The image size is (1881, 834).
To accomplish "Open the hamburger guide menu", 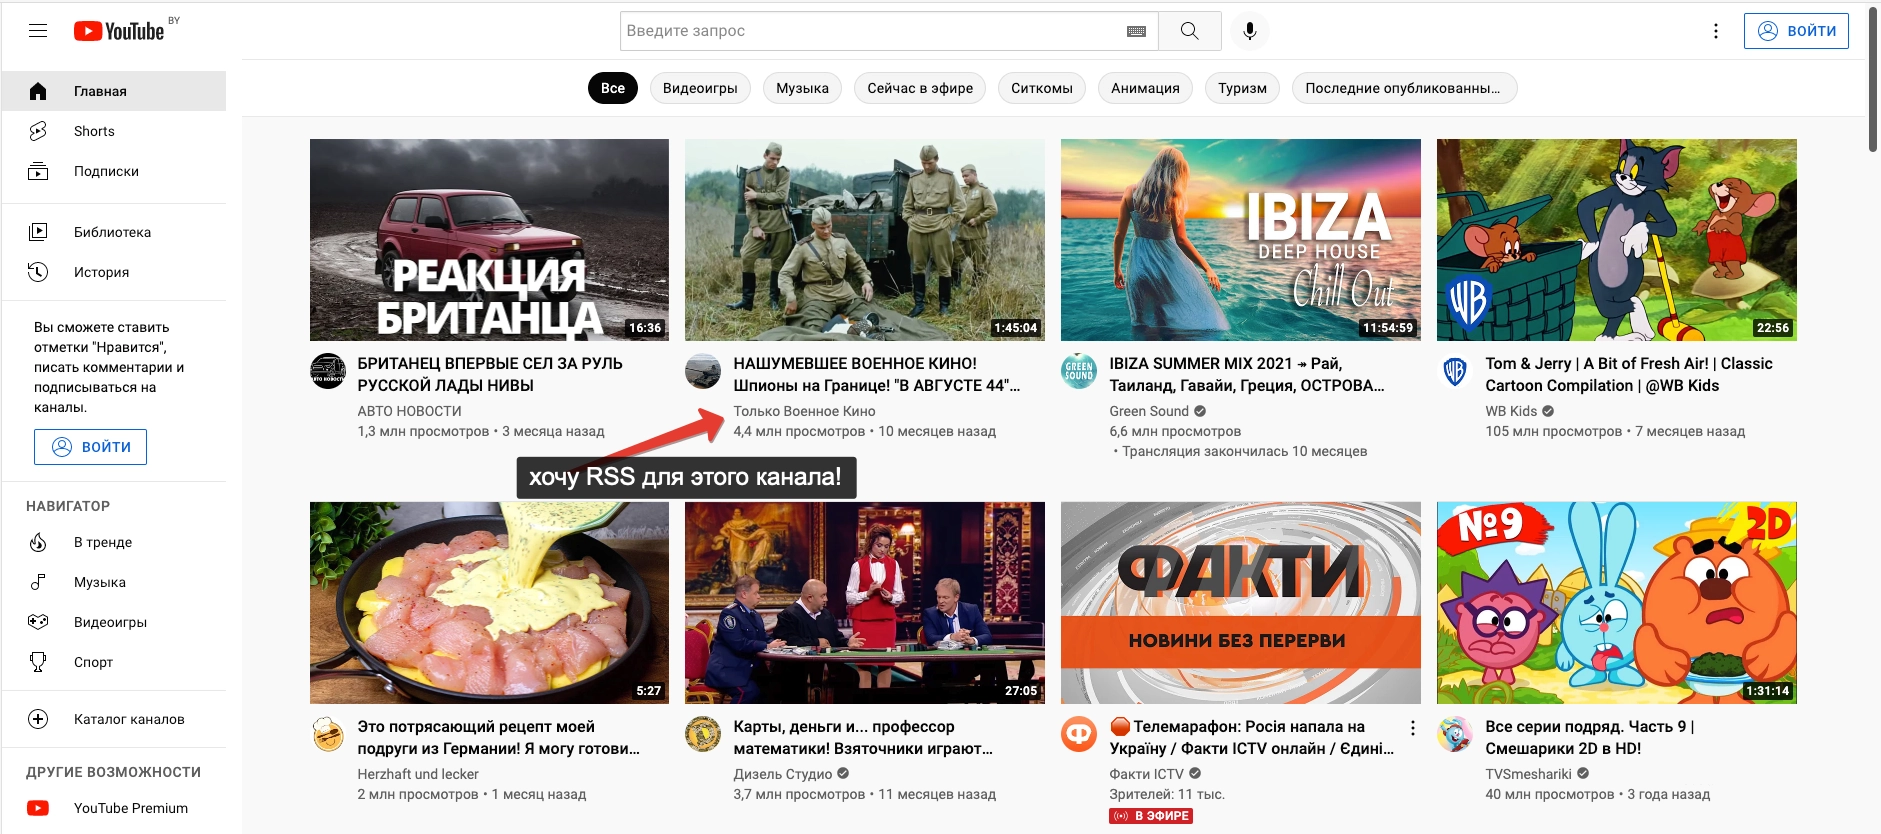I will click(x=38, y=31).
